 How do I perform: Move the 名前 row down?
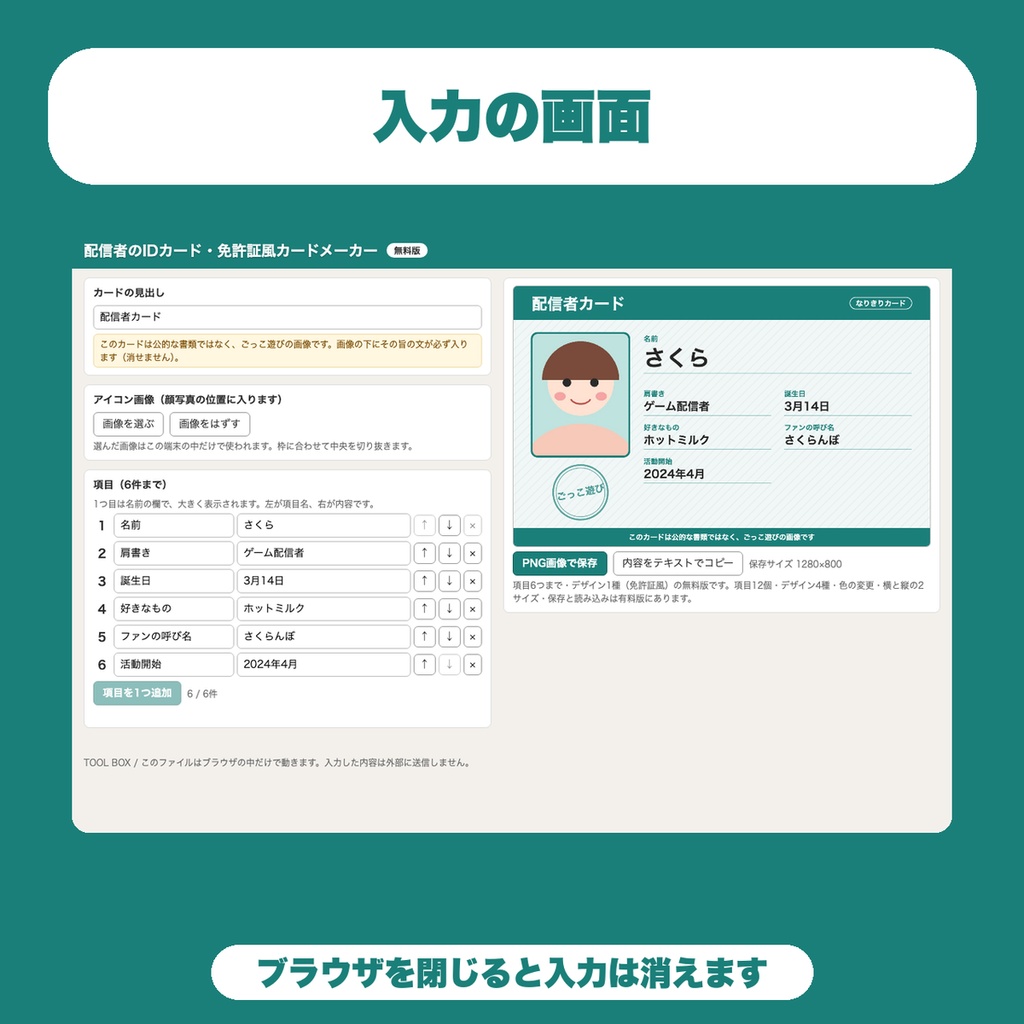tap(449, 525)
